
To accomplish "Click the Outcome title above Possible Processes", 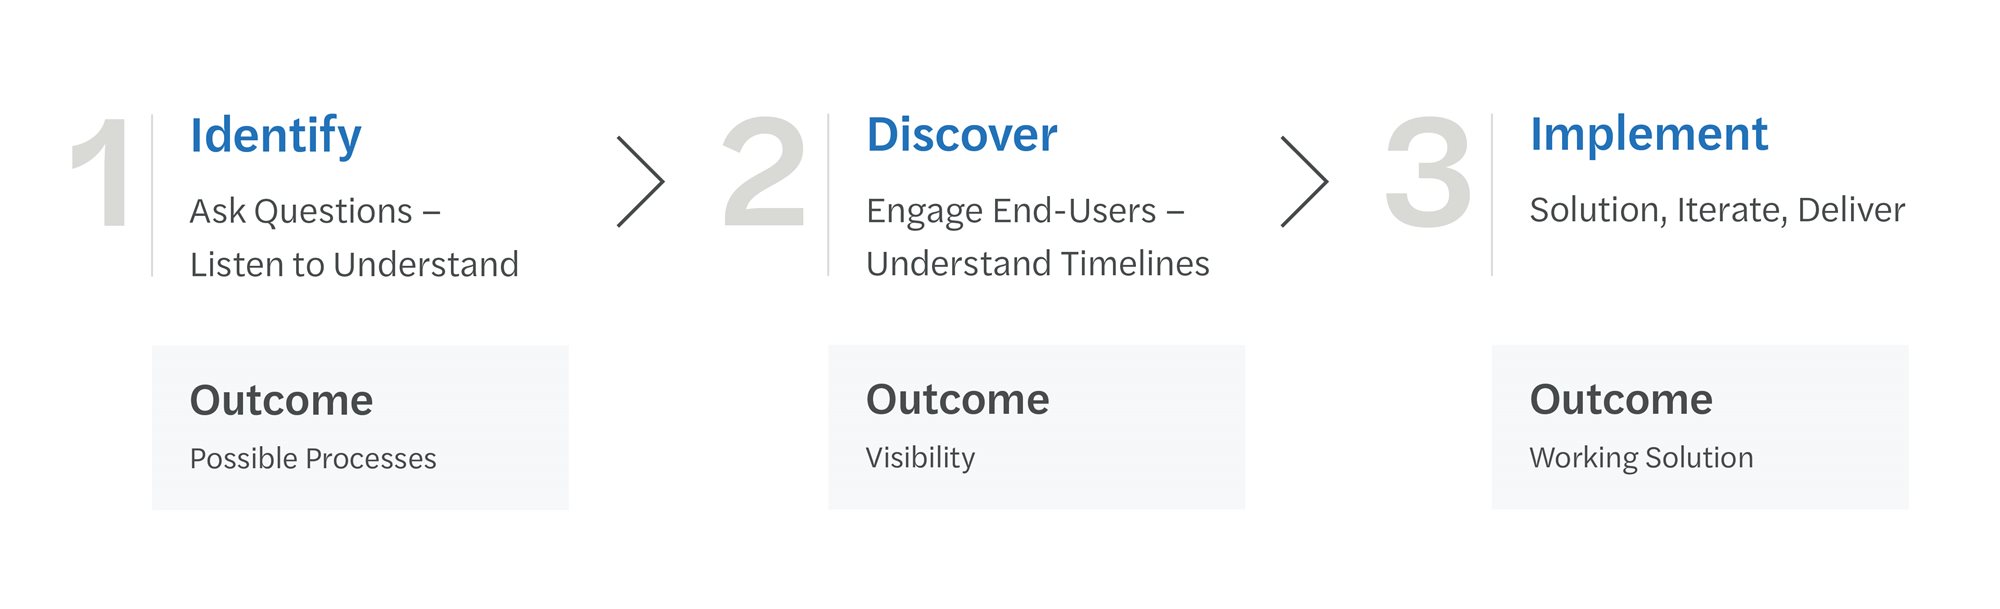I will point(281,400).
